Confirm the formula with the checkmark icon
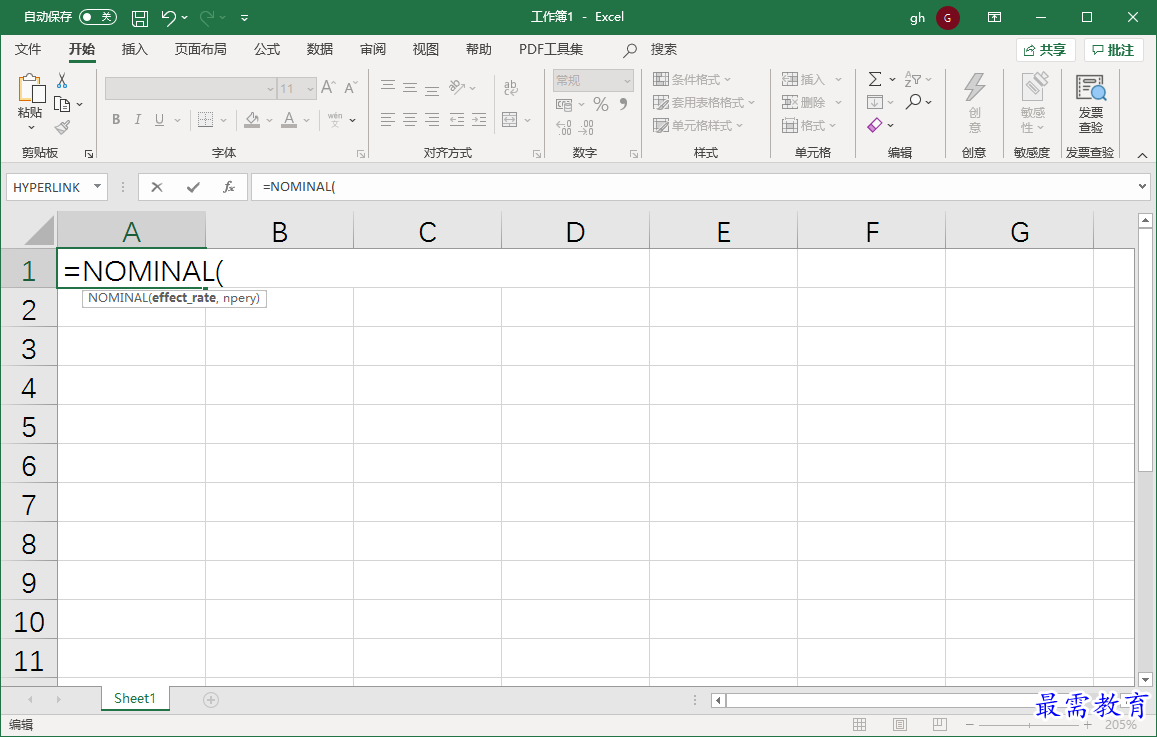This screenshot has width=1157, height=737. pyautogui.click(x=193, y=187)
